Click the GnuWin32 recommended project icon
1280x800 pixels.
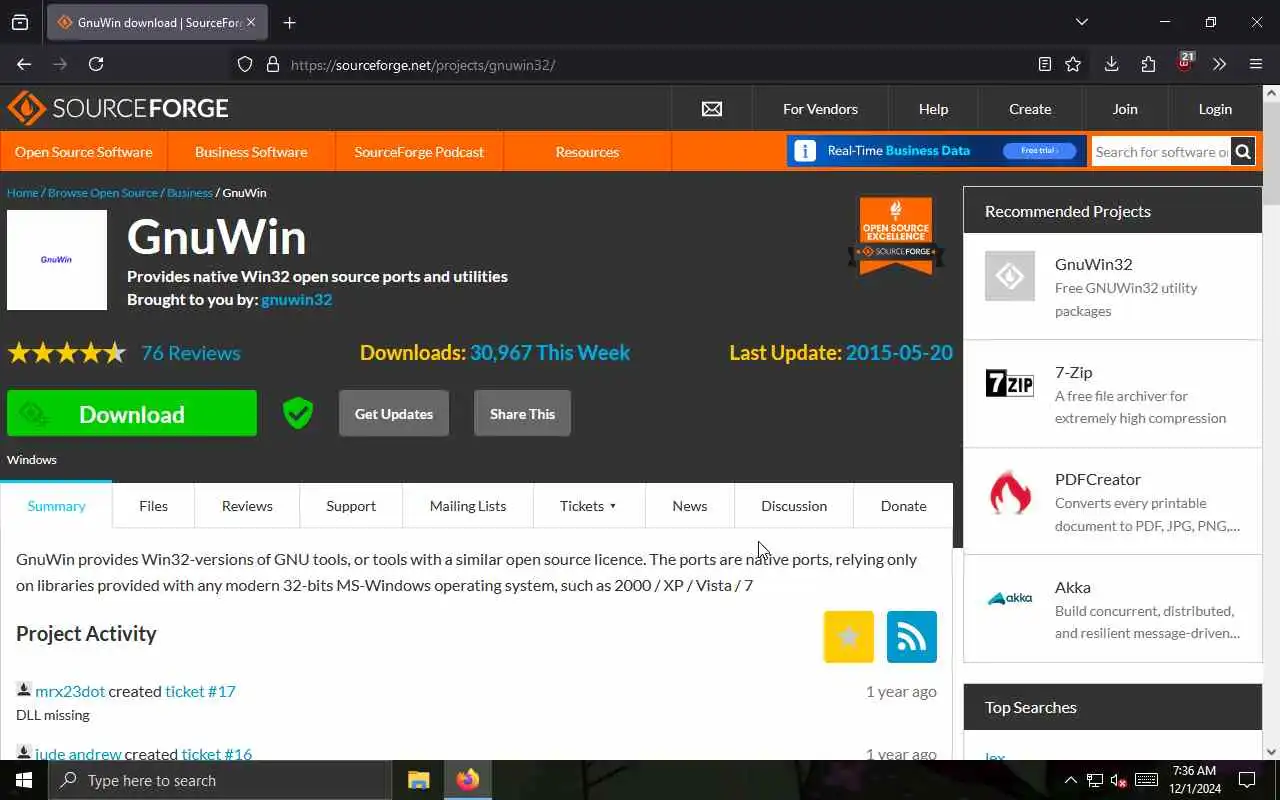pyautogui.click(x=1010, y=276)
